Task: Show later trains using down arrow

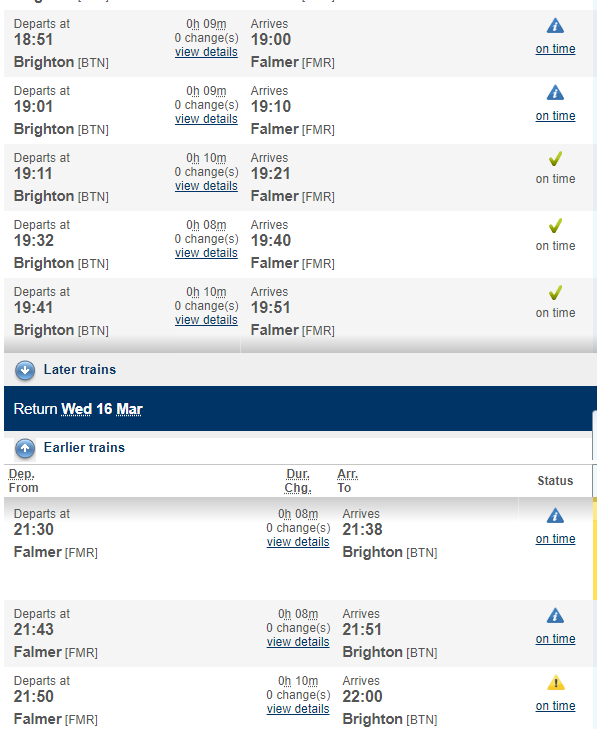Action: (x=25, y=370)
